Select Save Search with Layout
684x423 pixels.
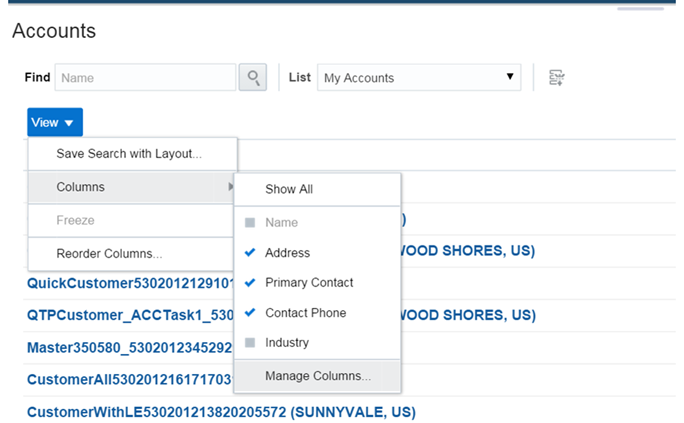point(129,154)
